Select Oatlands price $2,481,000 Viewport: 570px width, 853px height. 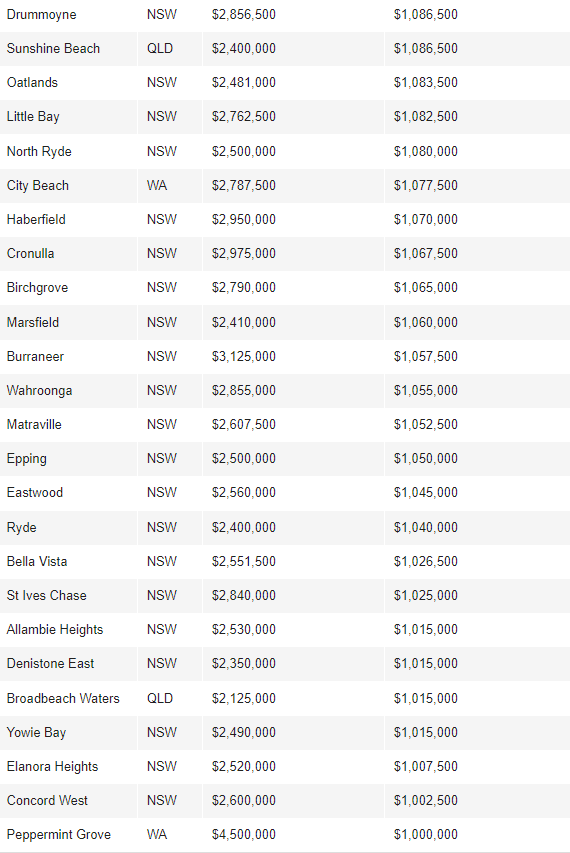click(x=244, y=83)
